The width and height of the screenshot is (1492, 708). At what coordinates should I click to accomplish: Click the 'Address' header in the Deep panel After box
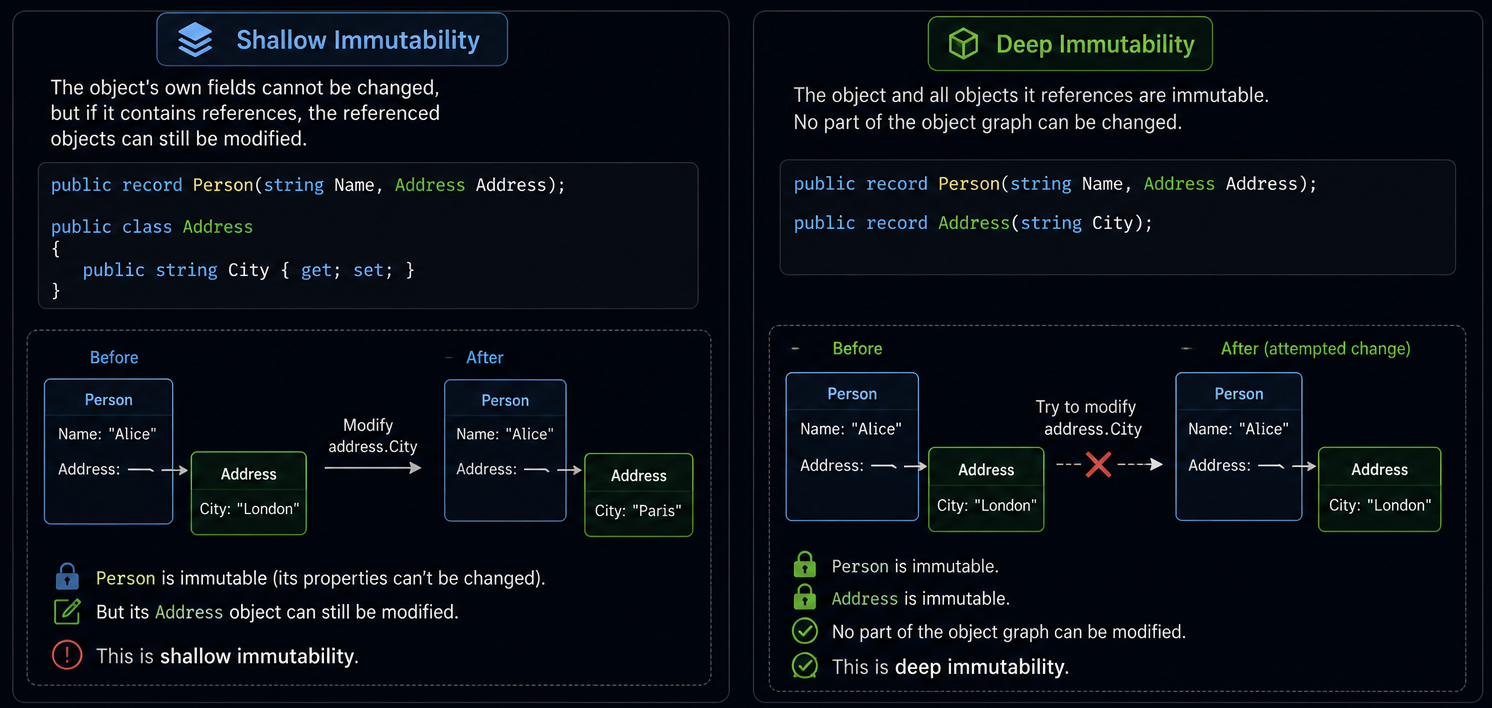point(1380,469)
